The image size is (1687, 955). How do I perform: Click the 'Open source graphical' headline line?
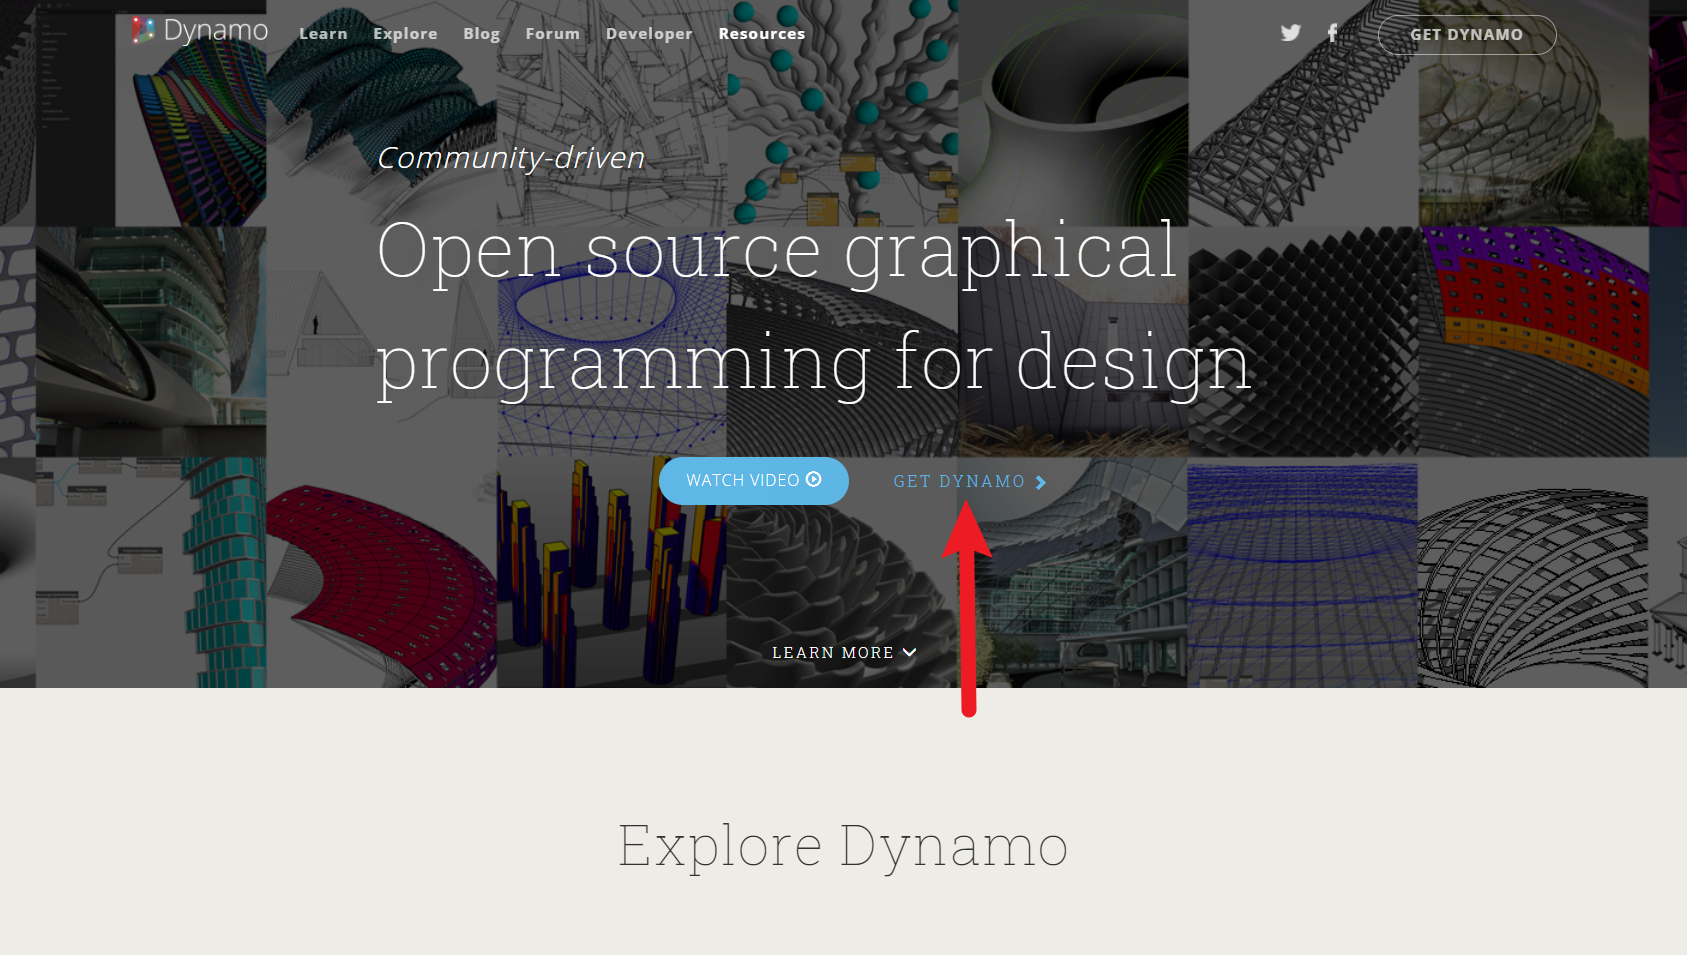(777, 252)
